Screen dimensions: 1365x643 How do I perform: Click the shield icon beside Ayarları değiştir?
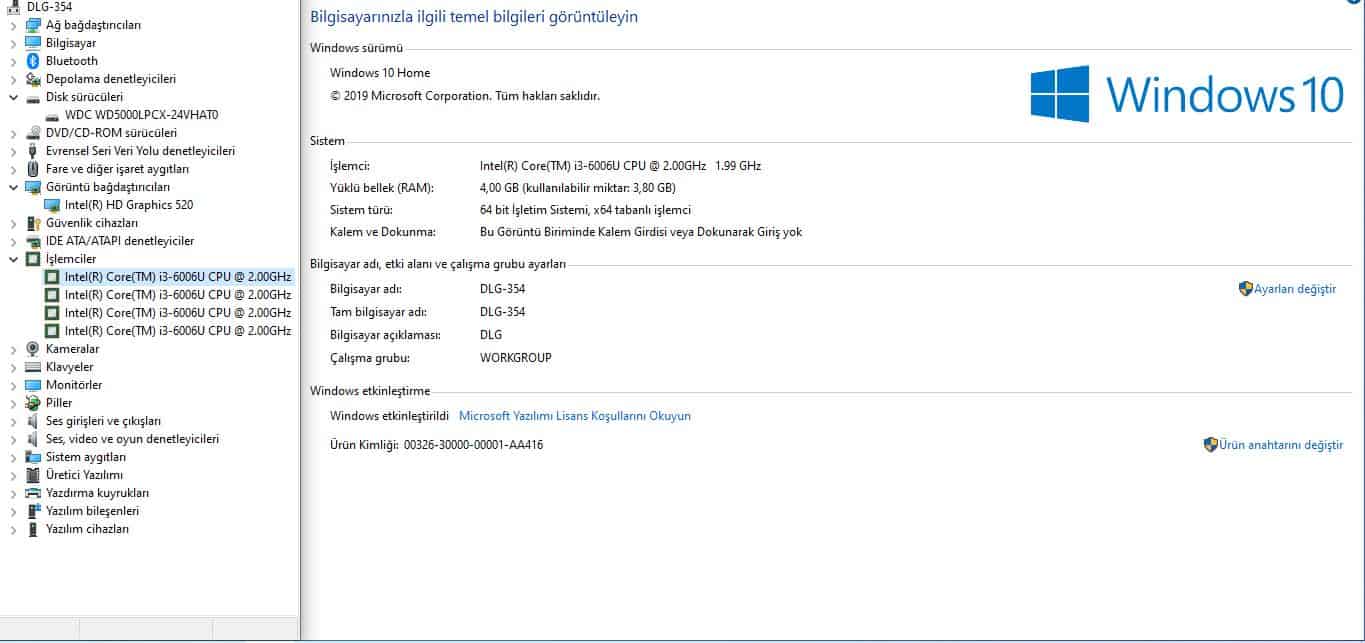pyautogui.click(x=1246, y=289)
